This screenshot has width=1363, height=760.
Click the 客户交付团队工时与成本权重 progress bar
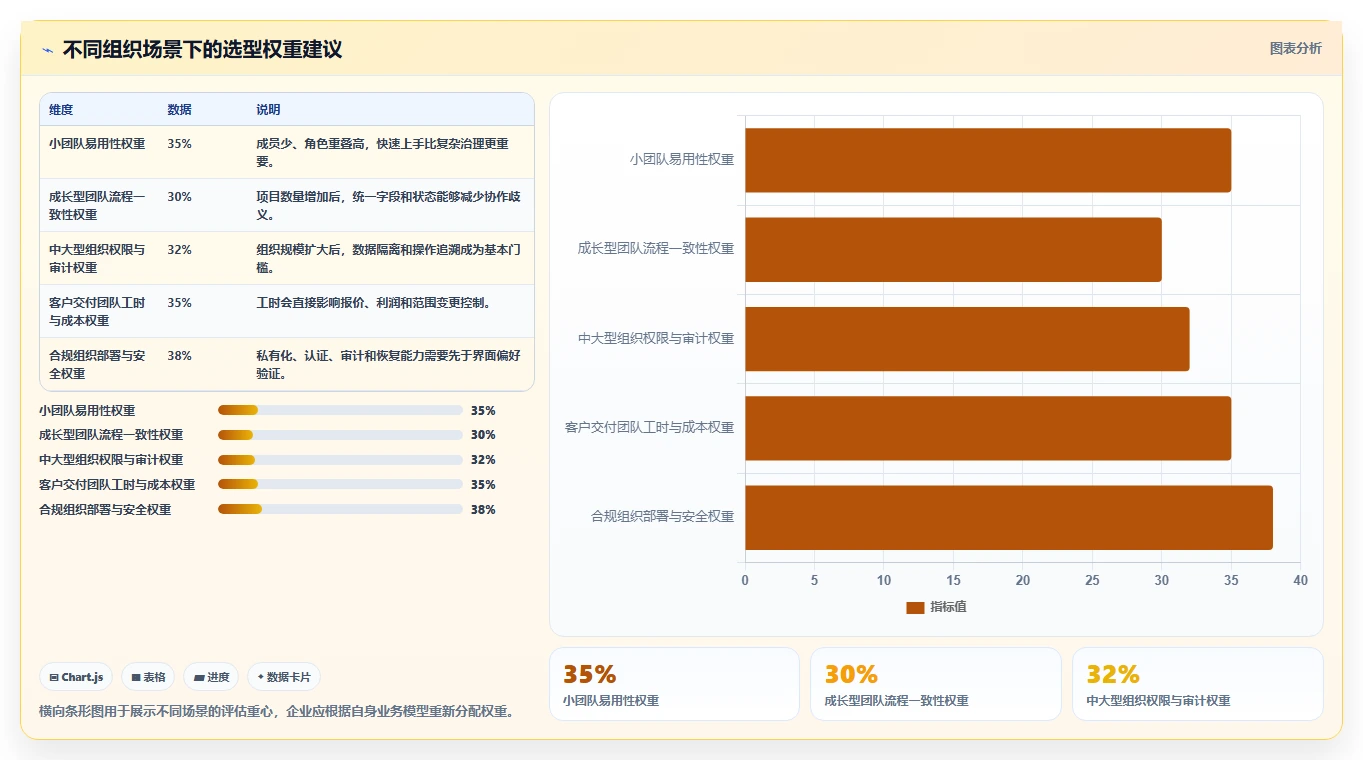click(x=340, y=485)
